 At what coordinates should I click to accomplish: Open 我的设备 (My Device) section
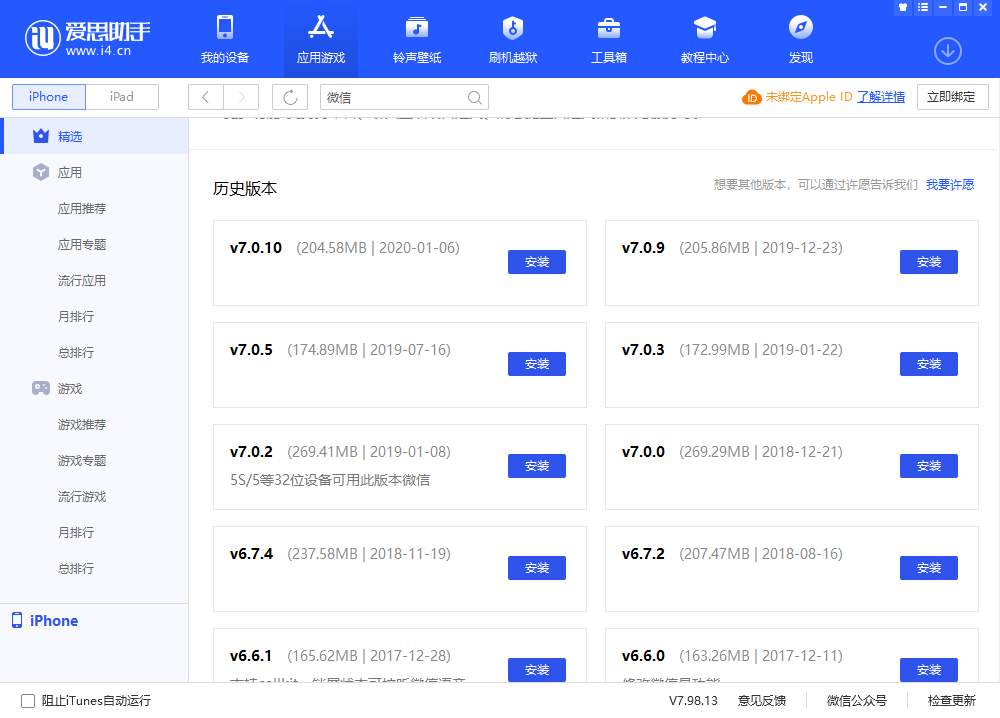tap(224, 40)
